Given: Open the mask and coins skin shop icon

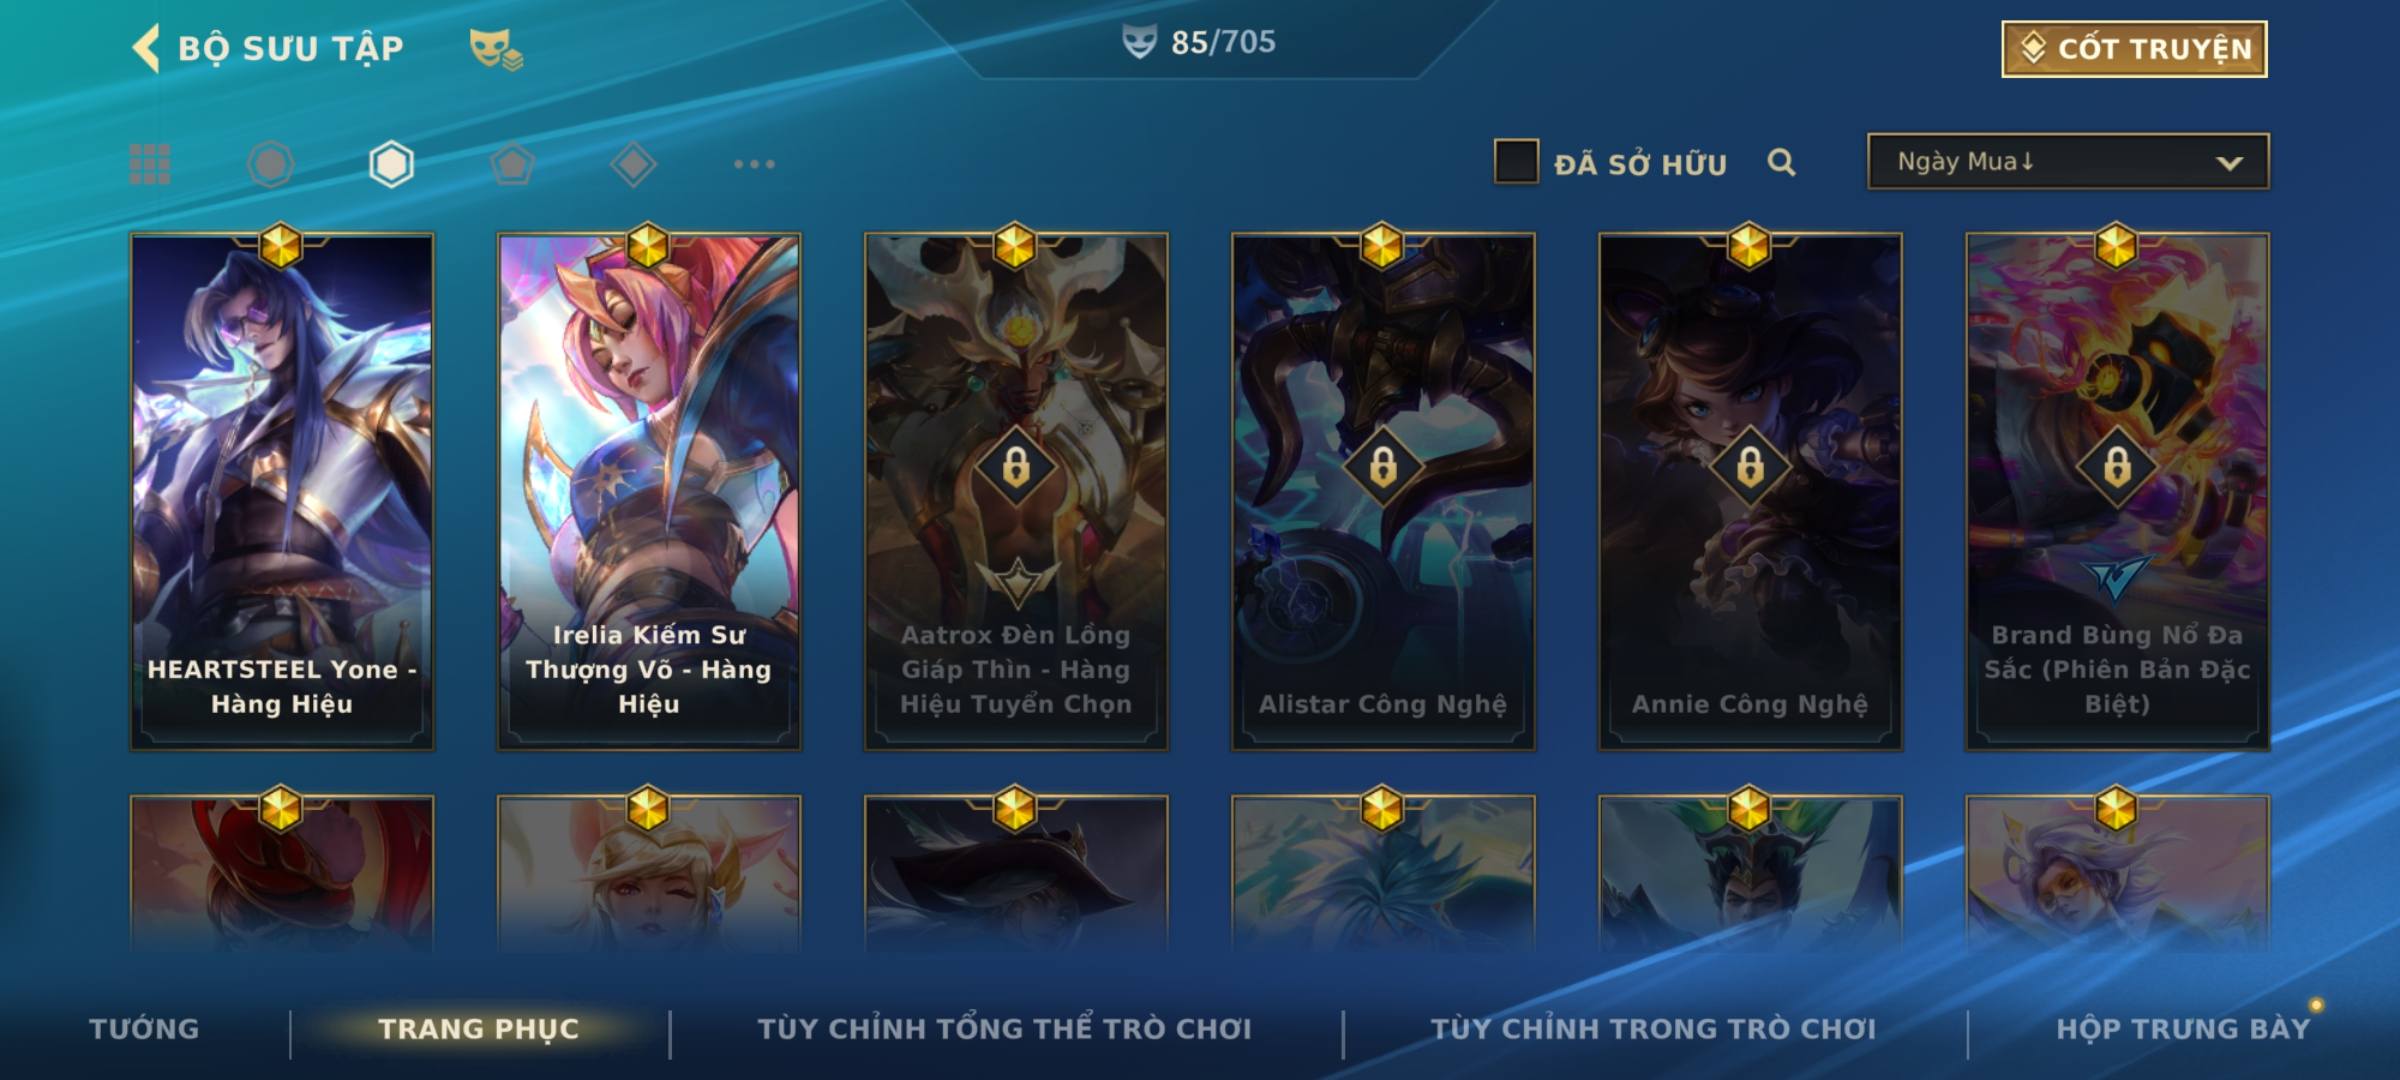Looking at the screenshot, I should [496, 48].
